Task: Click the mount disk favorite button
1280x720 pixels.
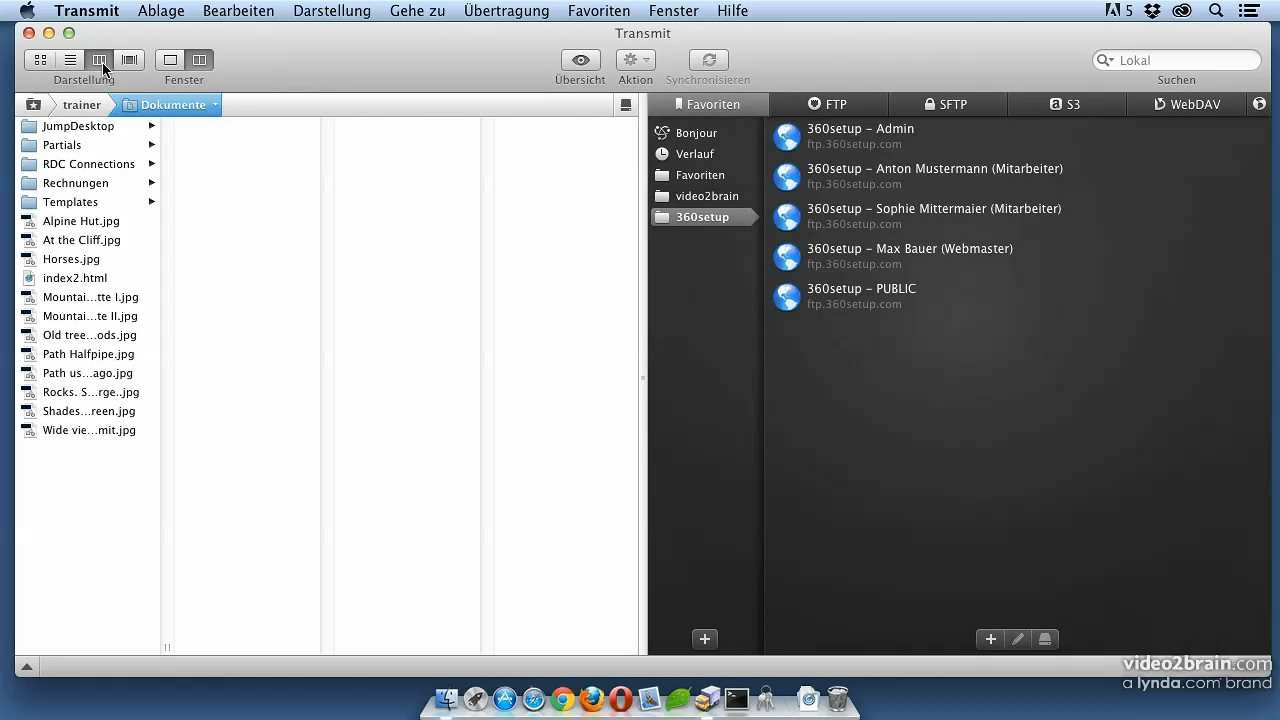Action: pos(1045,639)
